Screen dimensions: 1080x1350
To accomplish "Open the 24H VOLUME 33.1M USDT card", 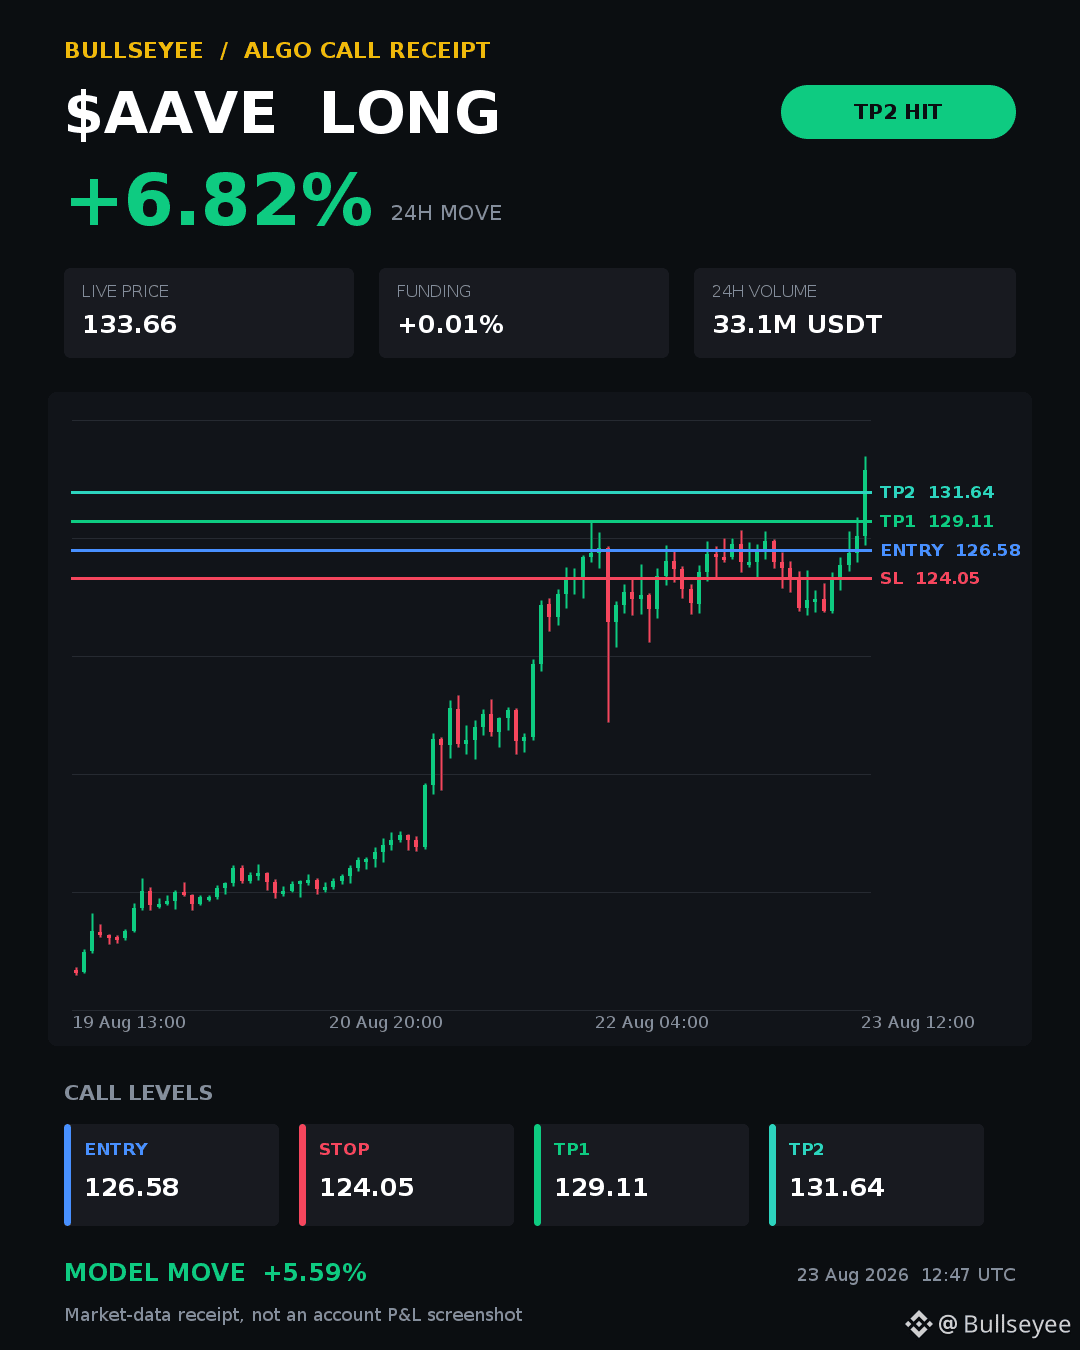I will [x=855, y=313].
